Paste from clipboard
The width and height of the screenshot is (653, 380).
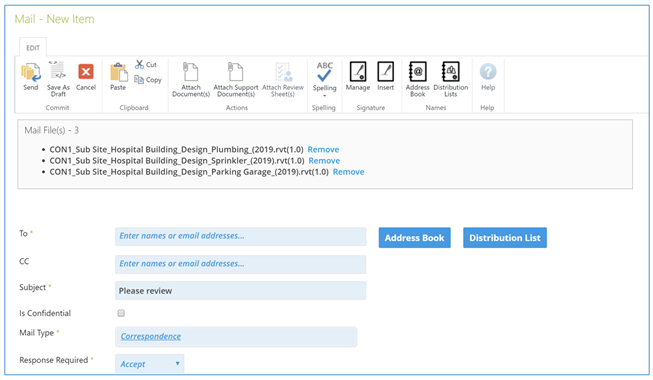coord(118,77)
